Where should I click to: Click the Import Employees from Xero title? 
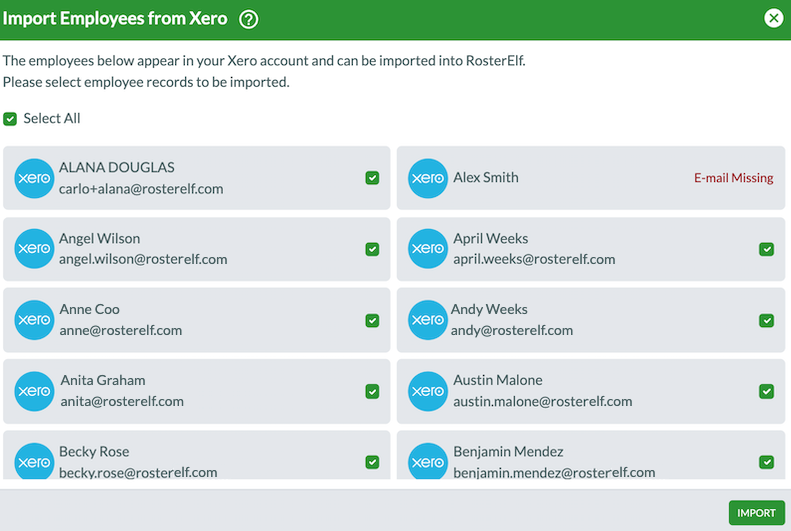[115, 19]
